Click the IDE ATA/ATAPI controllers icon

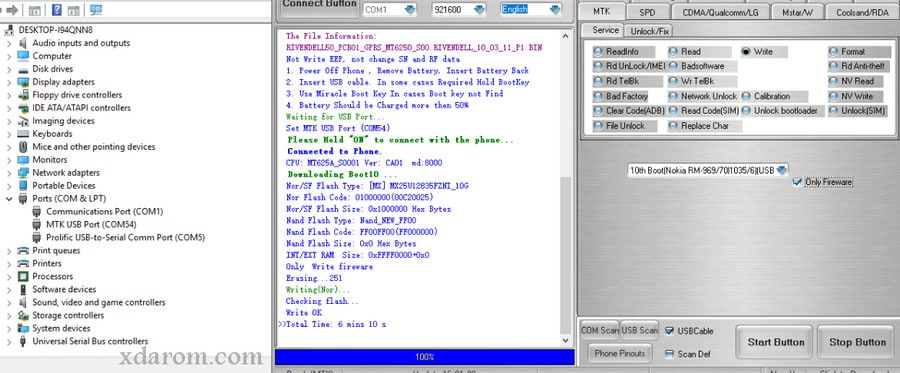(23, 108)
